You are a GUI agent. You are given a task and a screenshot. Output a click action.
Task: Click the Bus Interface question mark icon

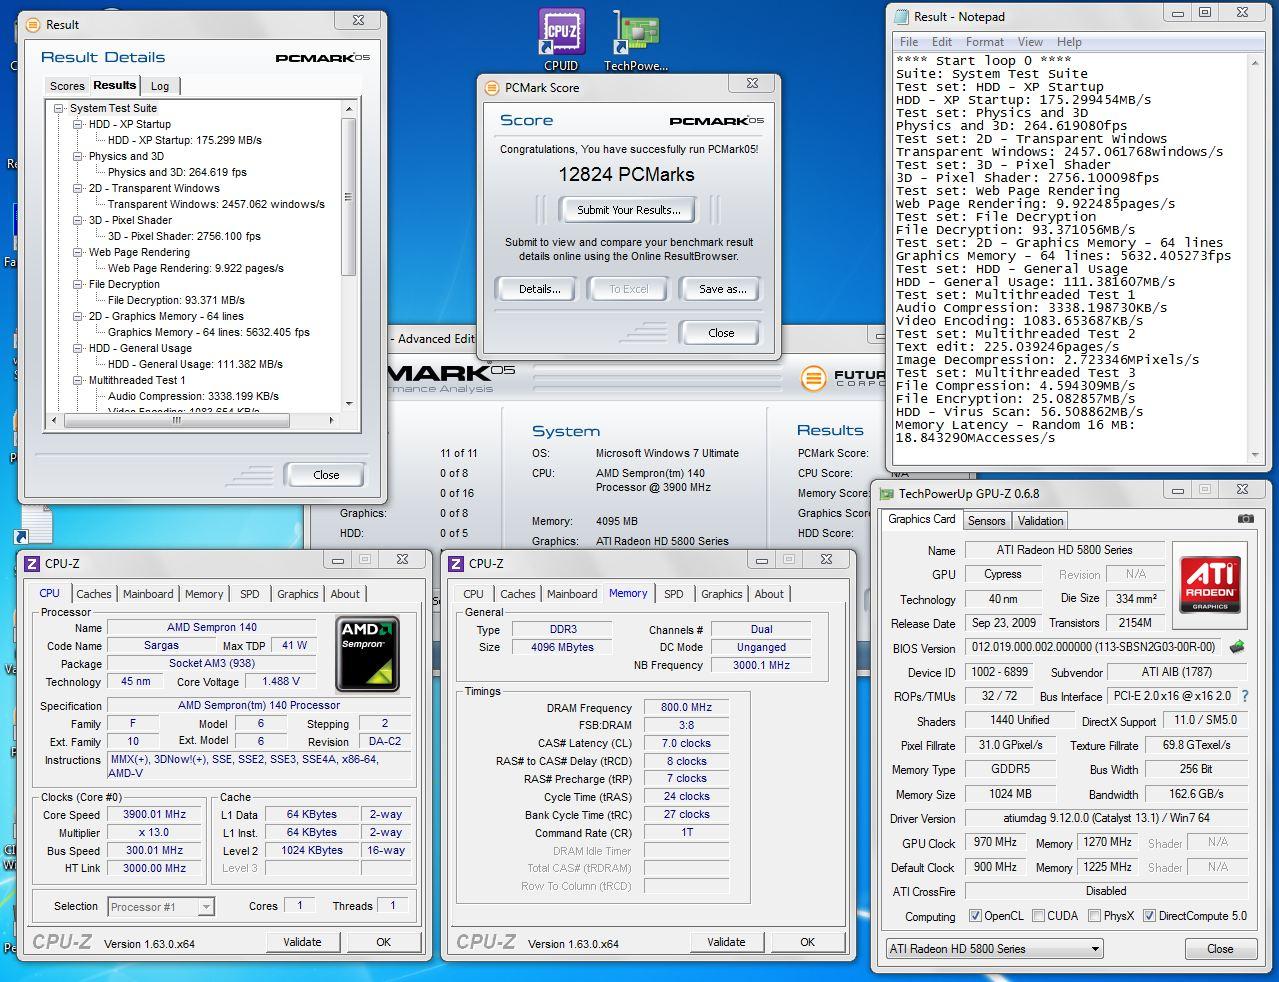[1245, 696]
